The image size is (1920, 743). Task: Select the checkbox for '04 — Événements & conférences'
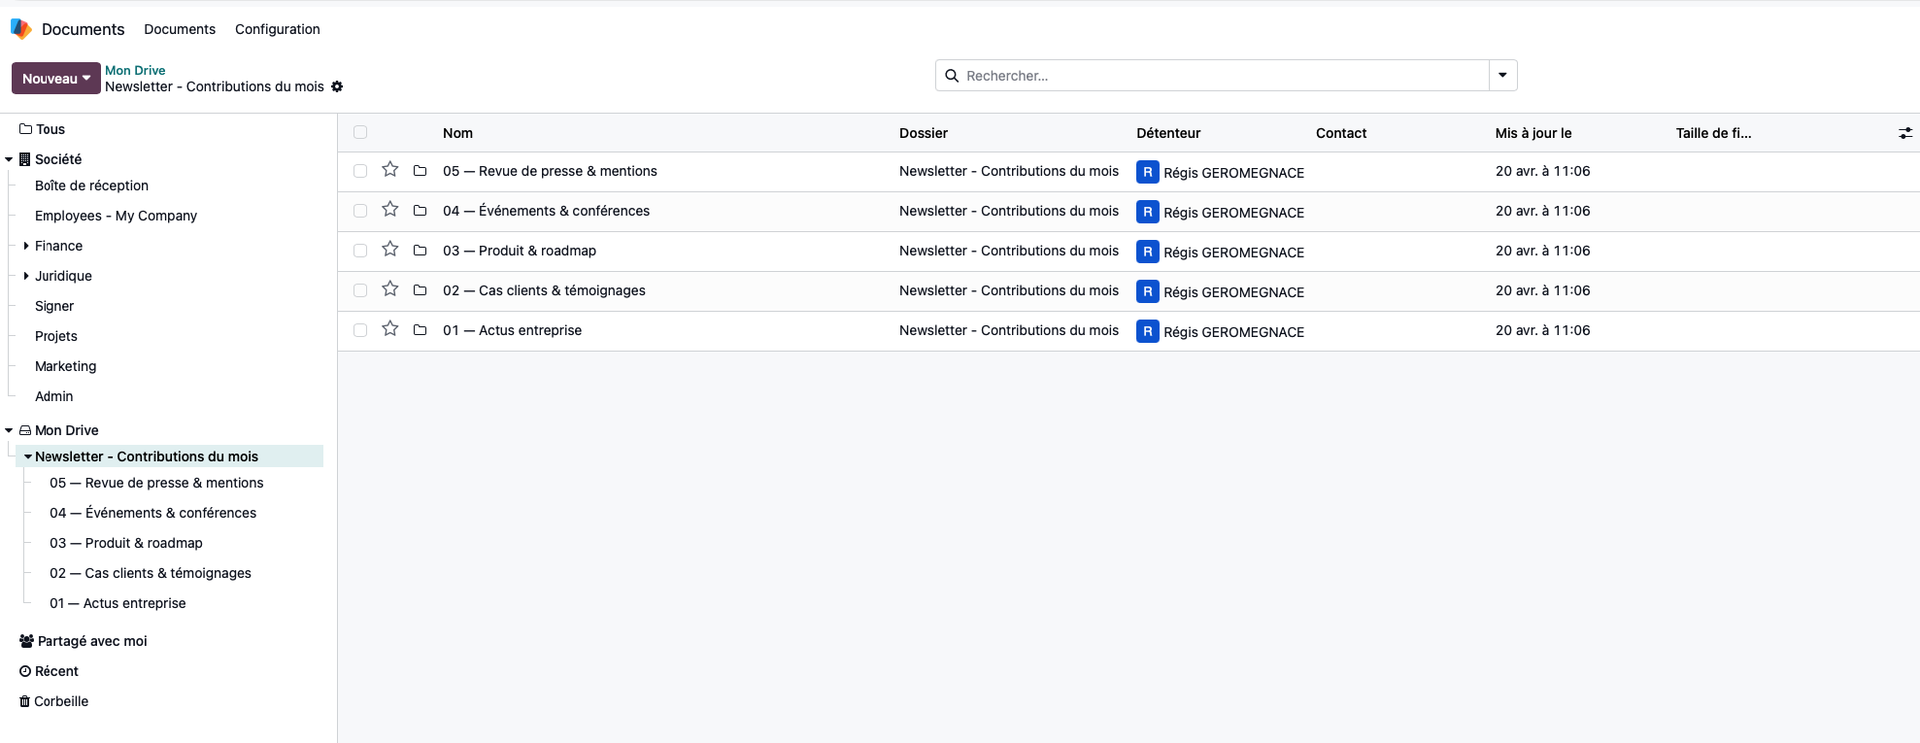pyautogui.click(x=360, y=211)
